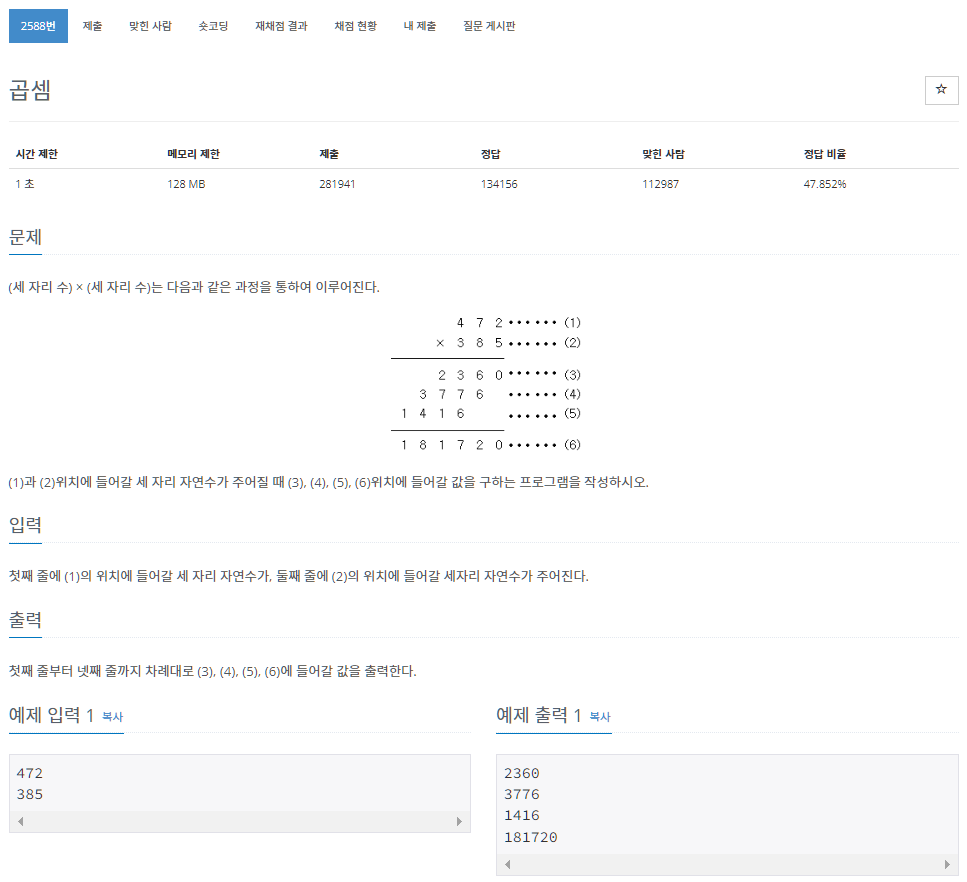Click the sample output box right scroll arrow

pos(947,864)
